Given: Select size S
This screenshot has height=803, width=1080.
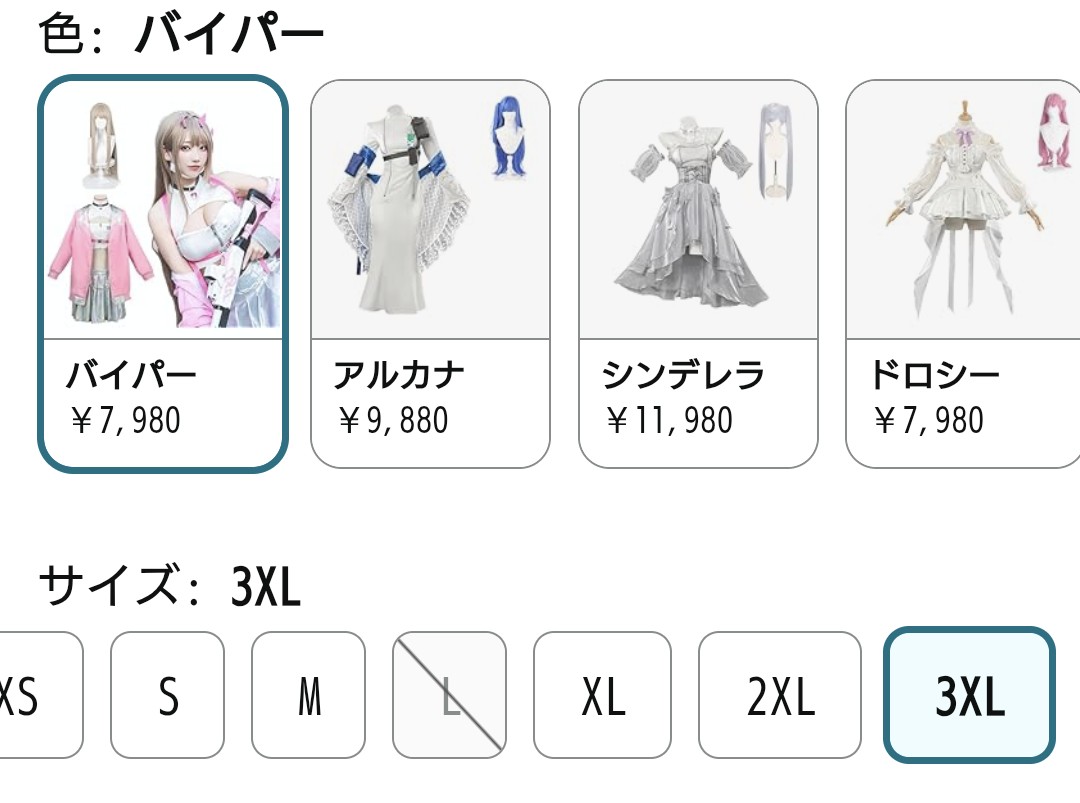Looking at the screenshot, I should click(167, 695).
